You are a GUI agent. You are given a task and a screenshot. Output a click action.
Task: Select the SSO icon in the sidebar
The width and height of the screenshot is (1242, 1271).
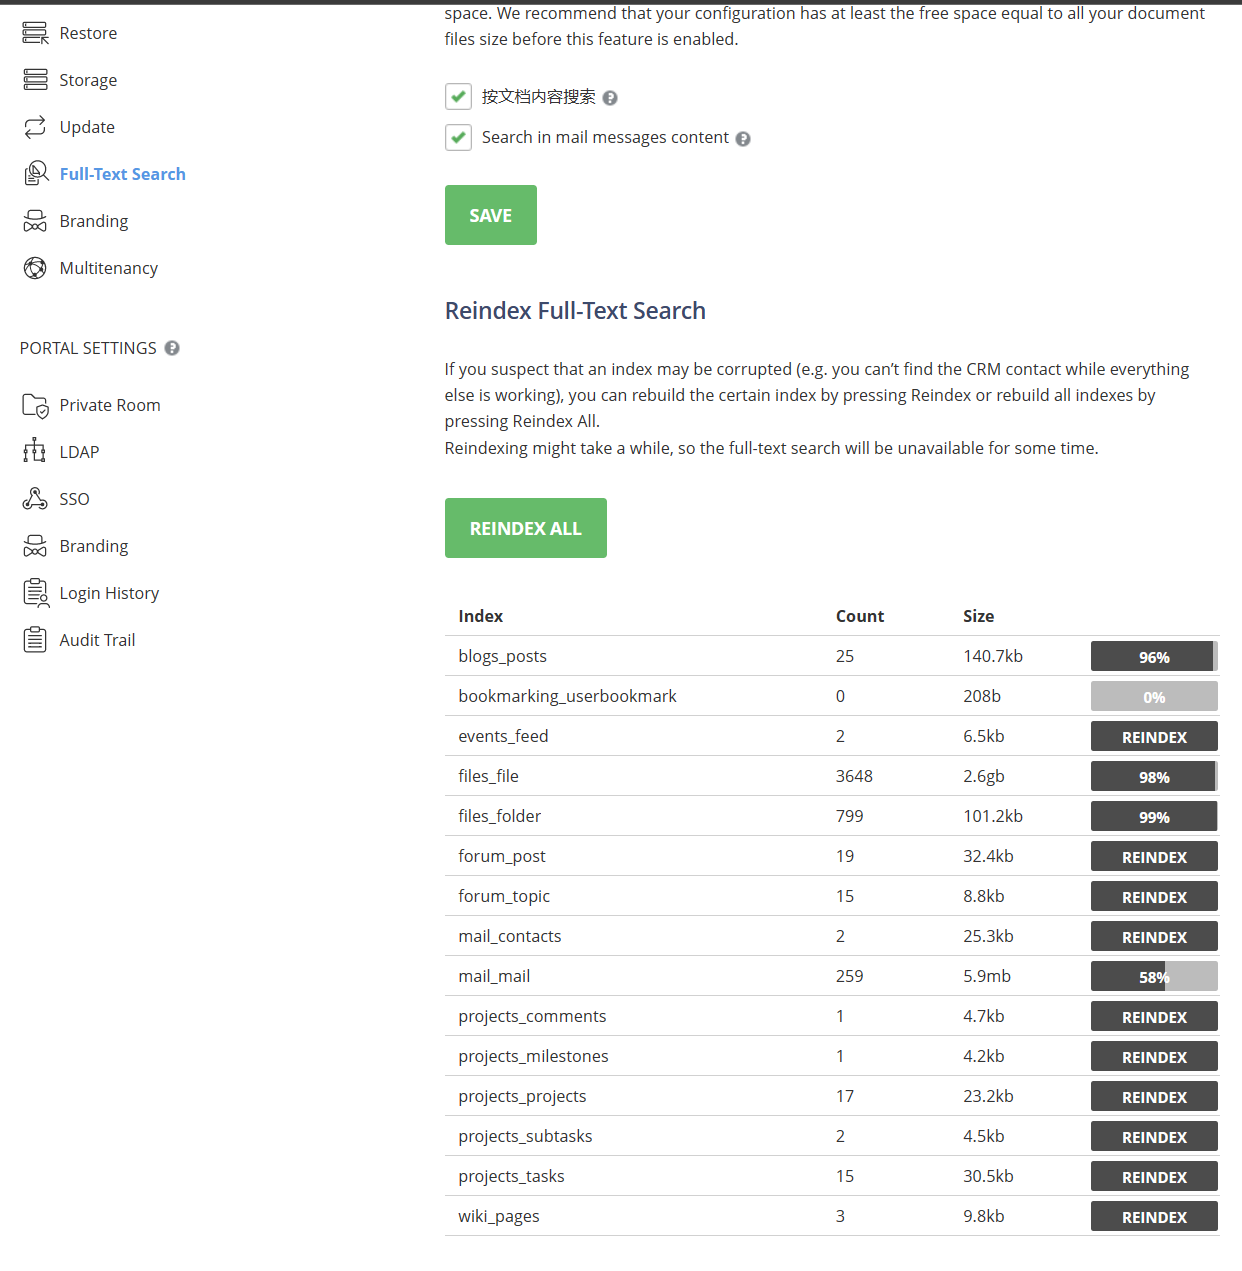tap(34, 498)
